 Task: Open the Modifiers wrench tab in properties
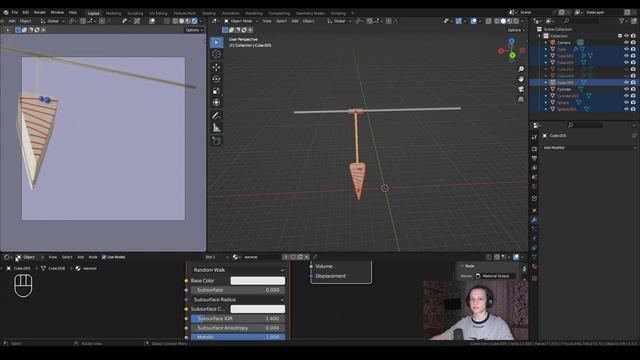point(534,220)
